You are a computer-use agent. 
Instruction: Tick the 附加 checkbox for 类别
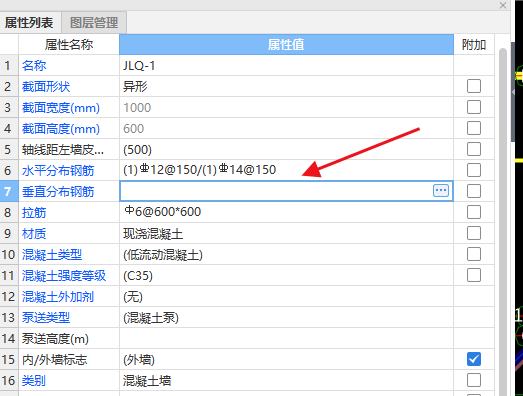(474, 380)
